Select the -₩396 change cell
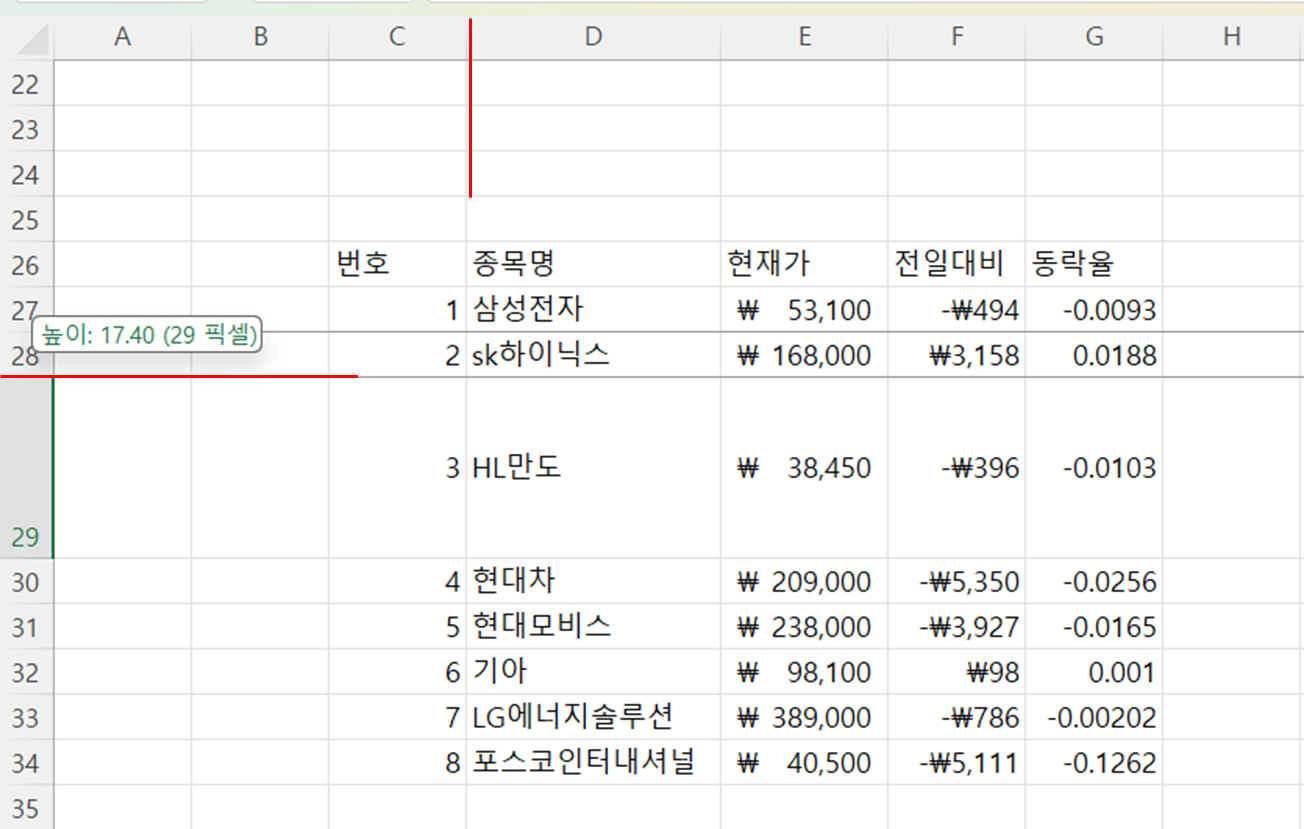1304x829 pixels. click(x=956, y=468)
